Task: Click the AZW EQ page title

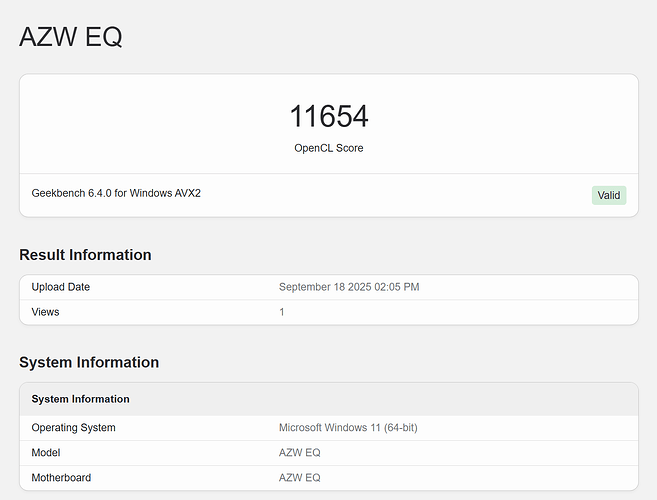Action: [x=70, y=37]
